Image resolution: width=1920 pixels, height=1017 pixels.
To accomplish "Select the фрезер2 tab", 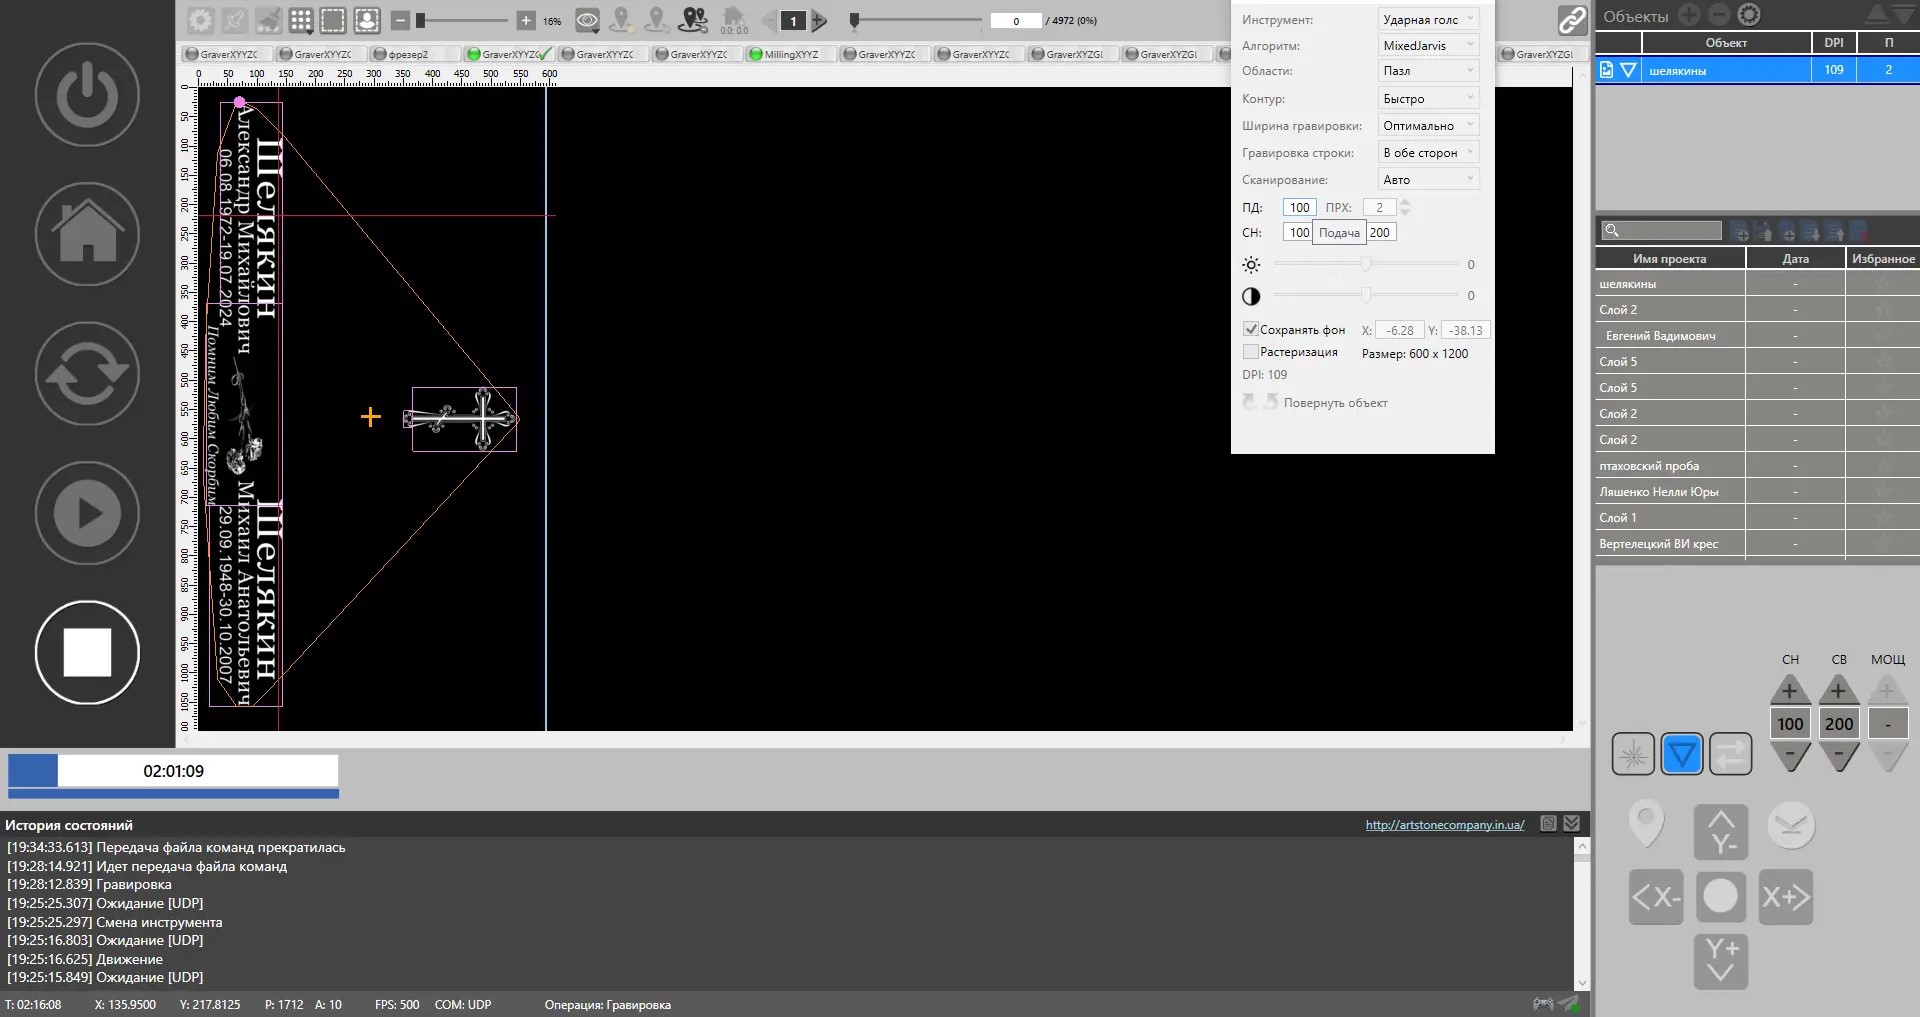I will click(407, 54).
